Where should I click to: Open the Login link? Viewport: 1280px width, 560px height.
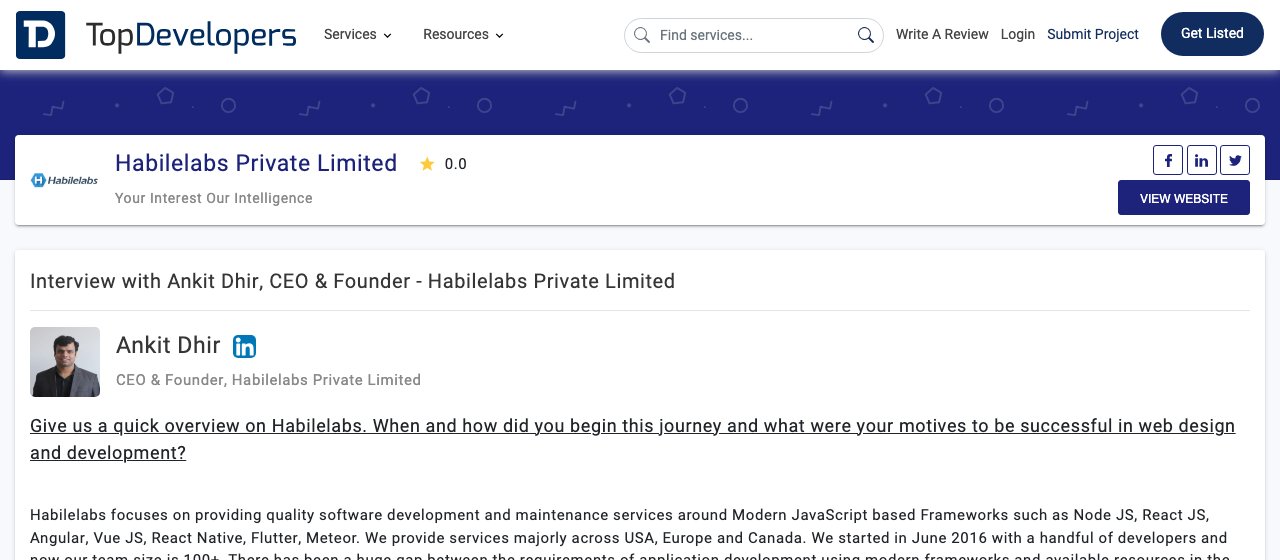1017,34
